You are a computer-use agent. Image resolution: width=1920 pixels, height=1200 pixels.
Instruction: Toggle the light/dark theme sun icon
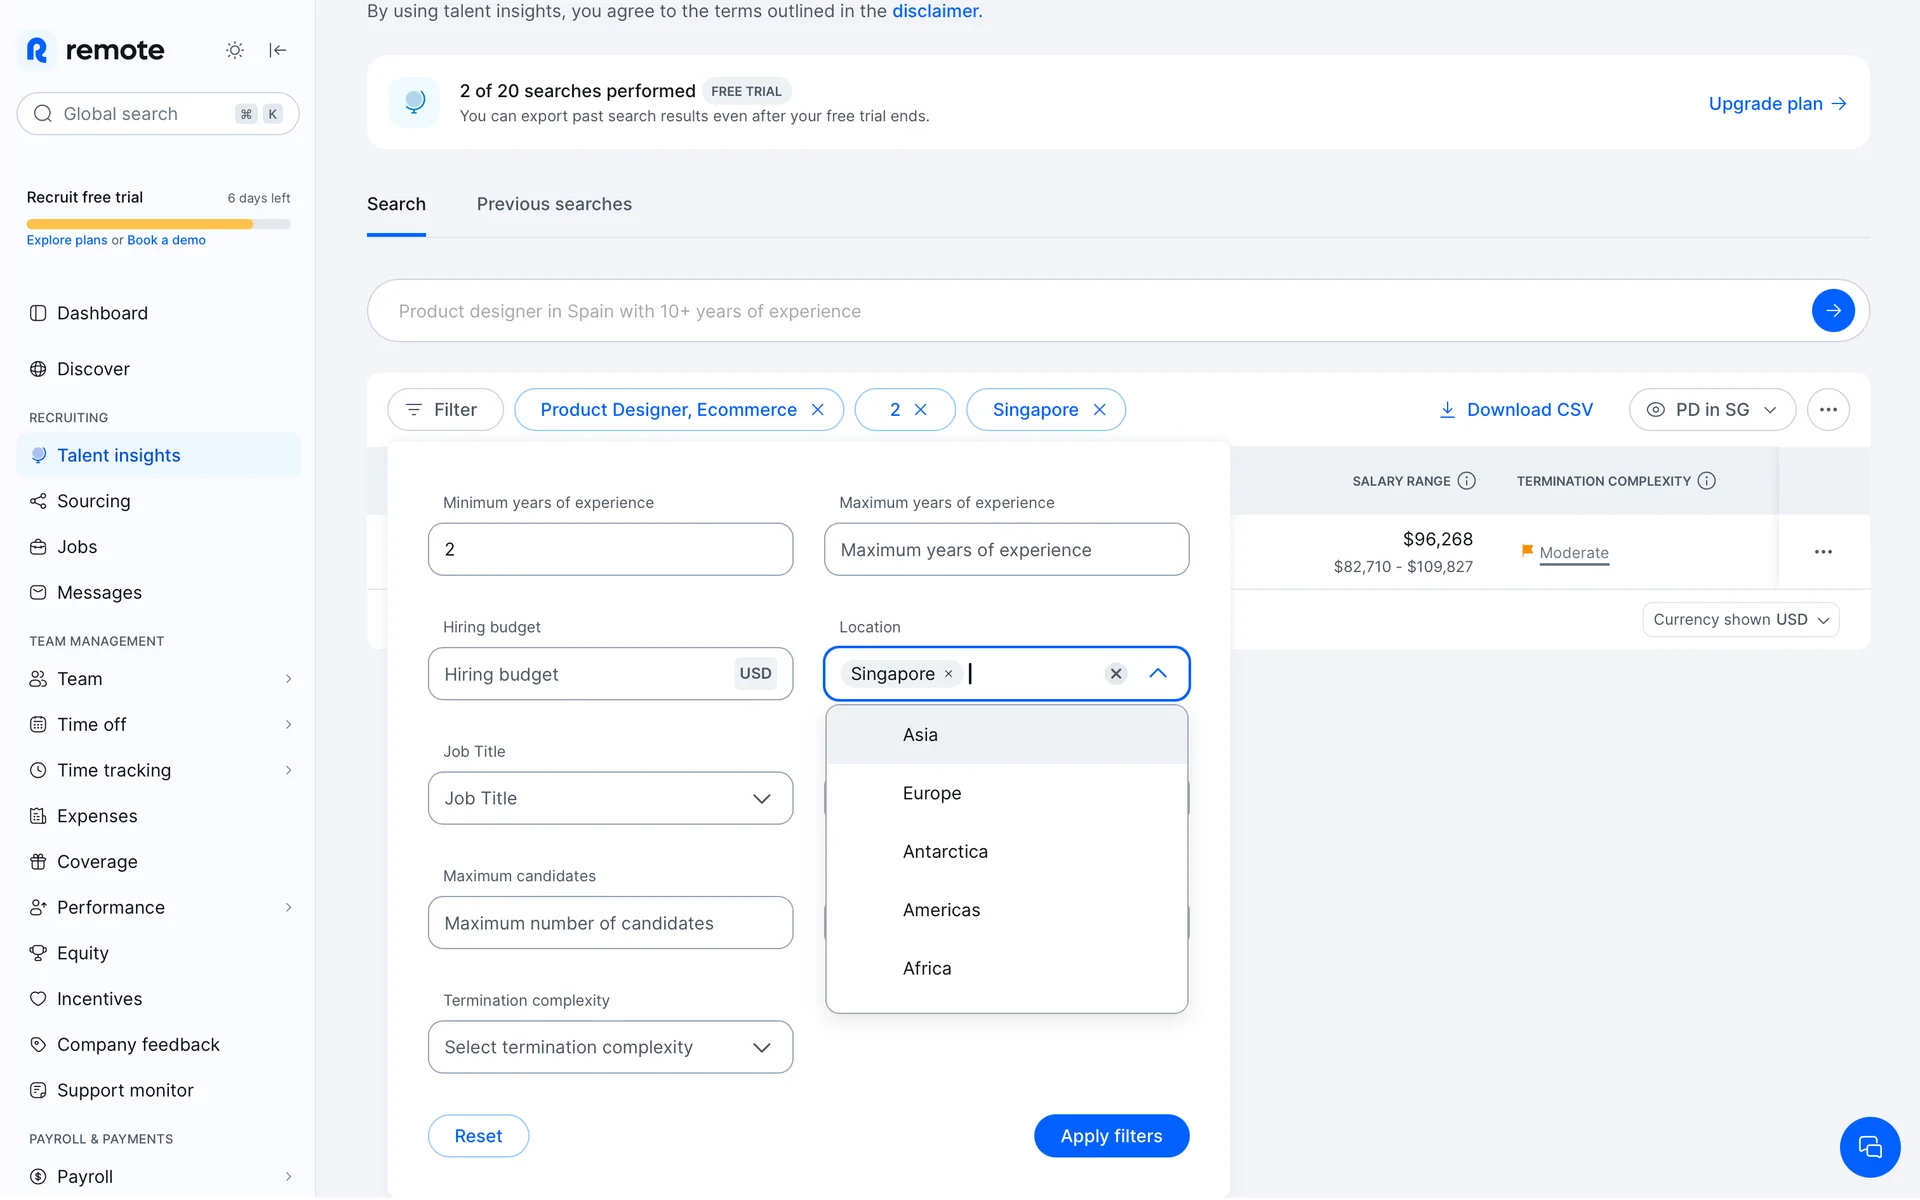[x=235, y=50]
